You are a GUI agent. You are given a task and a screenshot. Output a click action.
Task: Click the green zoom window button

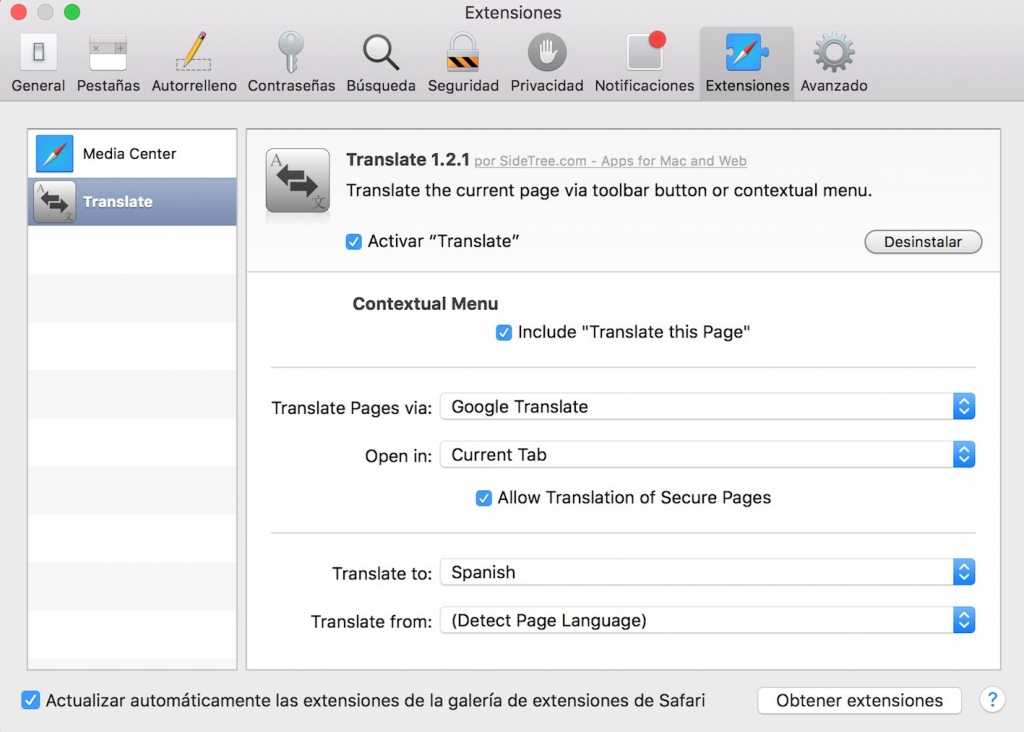tap(72, 11)
